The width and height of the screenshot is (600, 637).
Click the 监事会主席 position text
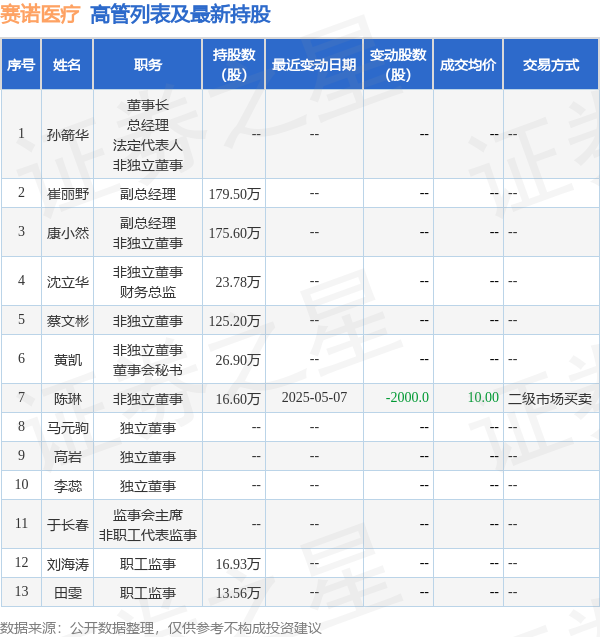coord(148,515)
